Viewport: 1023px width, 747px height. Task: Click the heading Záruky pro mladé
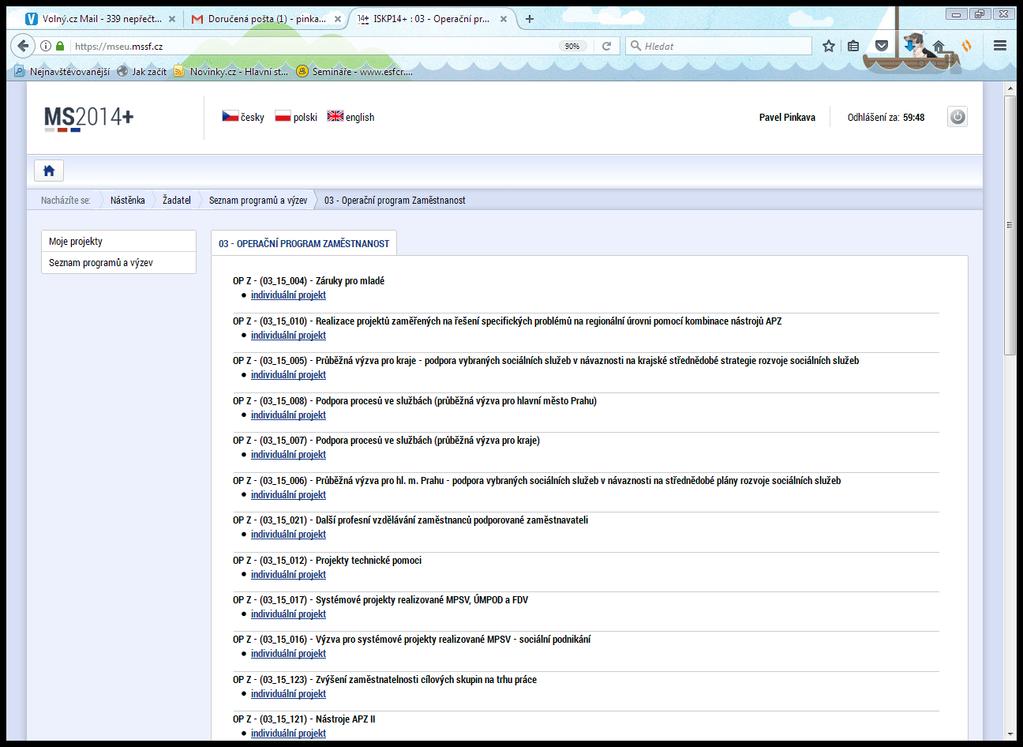coord(350,281)
